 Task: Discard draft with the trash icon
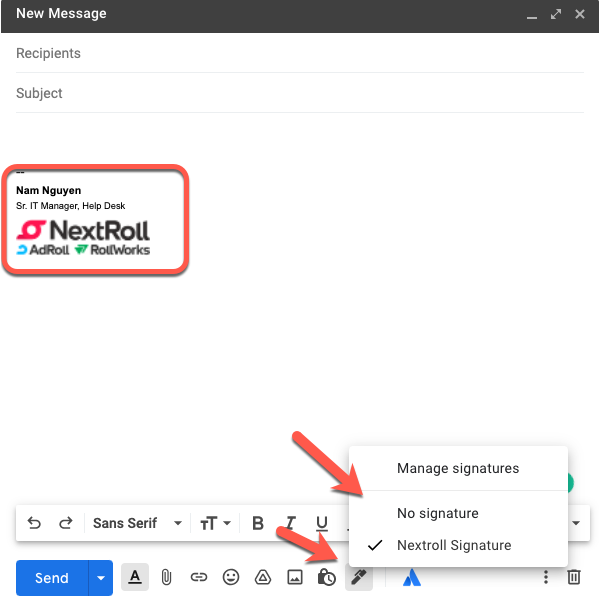tap(574, 577)
